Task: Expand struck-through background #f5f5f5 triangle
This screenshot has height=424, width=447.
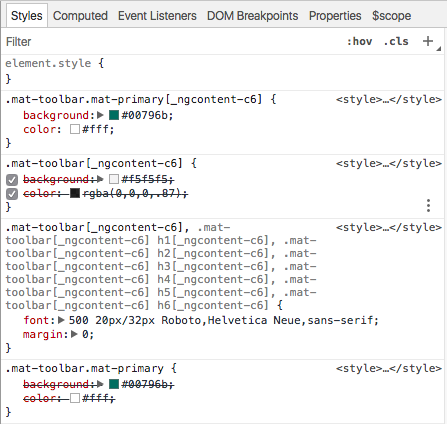Action: tap(100, 179)
